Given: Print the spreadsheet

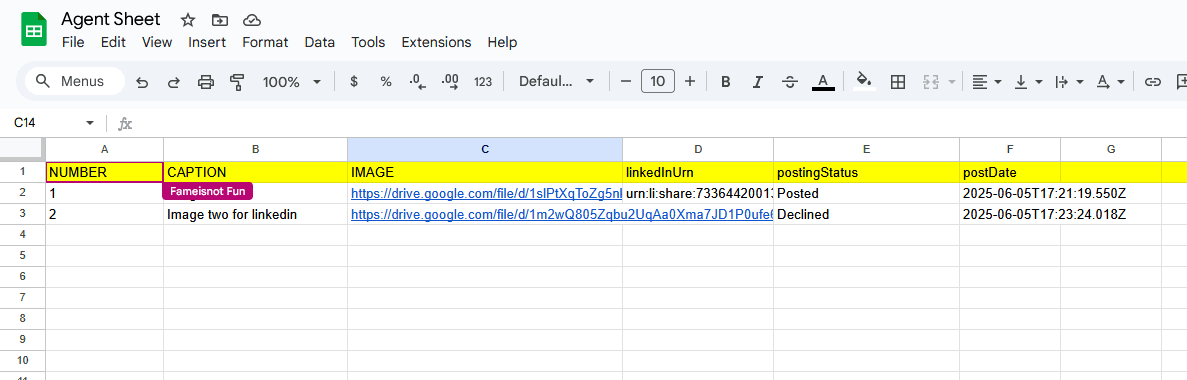Looking at the screenshot, I should click(206, 82).
